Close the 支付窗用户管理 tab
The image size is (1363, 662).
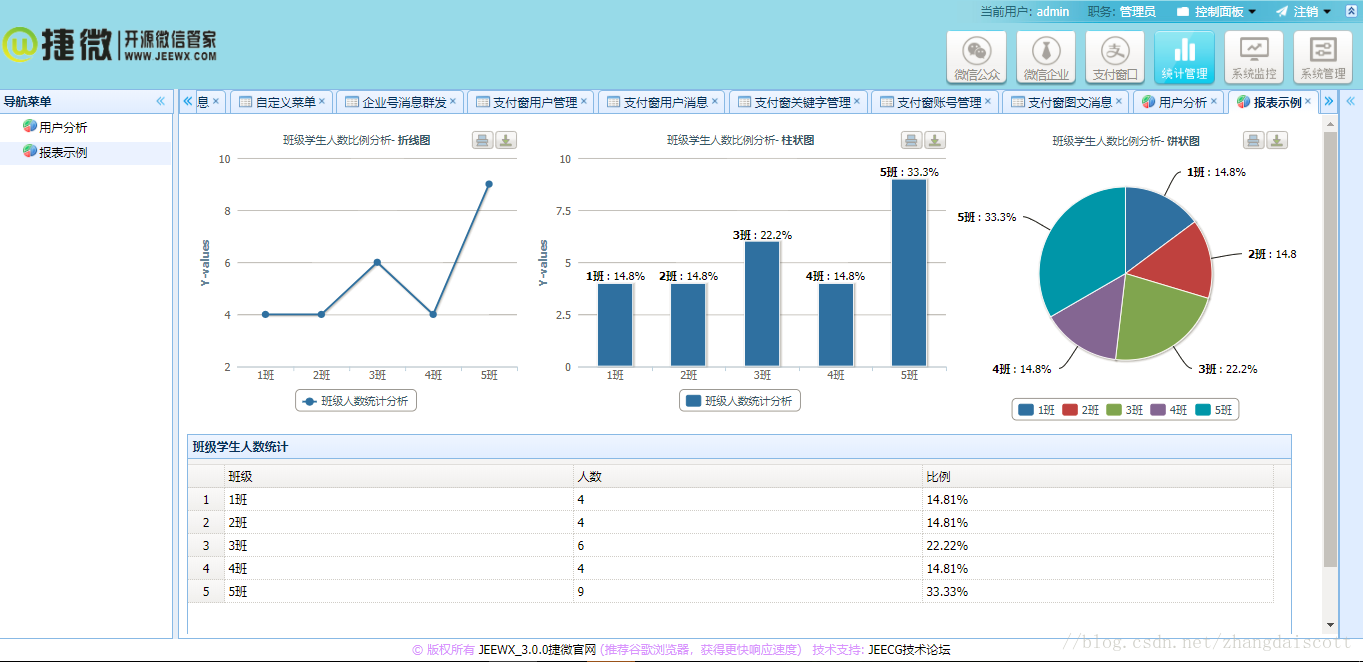point(584,101)
